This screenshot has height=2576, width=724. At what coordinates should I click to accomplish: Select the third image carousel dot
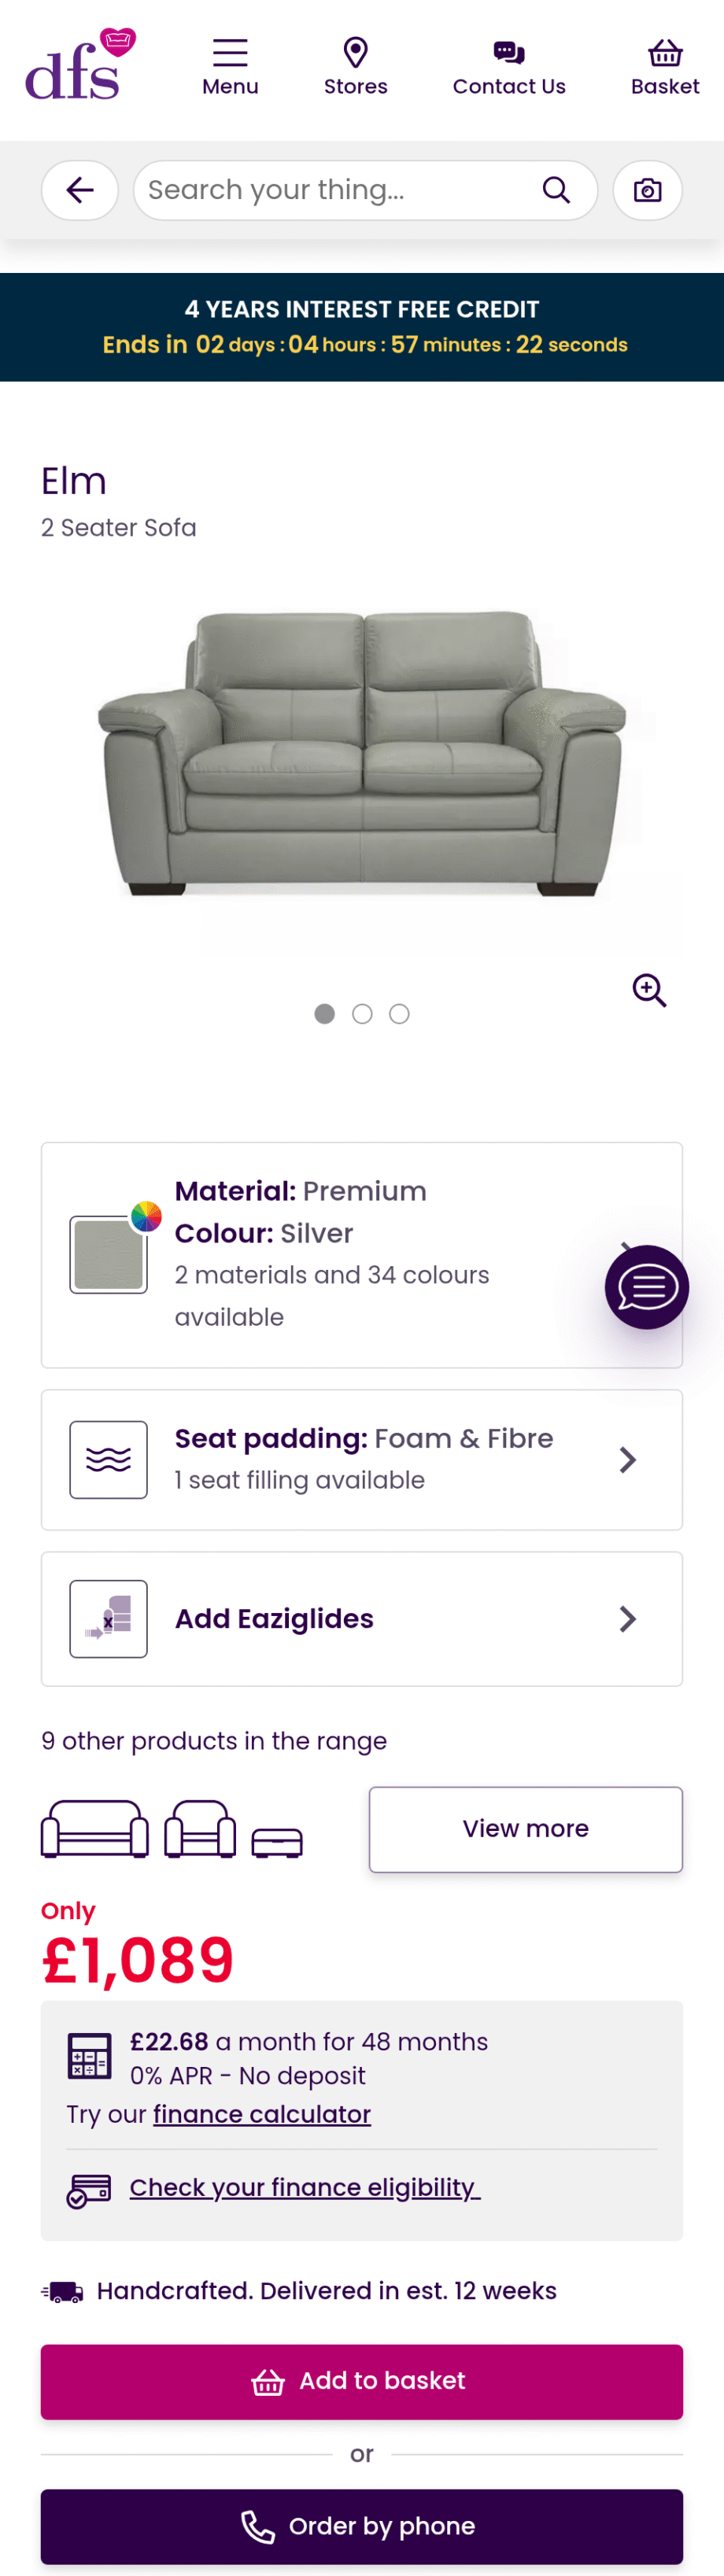tap(399, 1014)
